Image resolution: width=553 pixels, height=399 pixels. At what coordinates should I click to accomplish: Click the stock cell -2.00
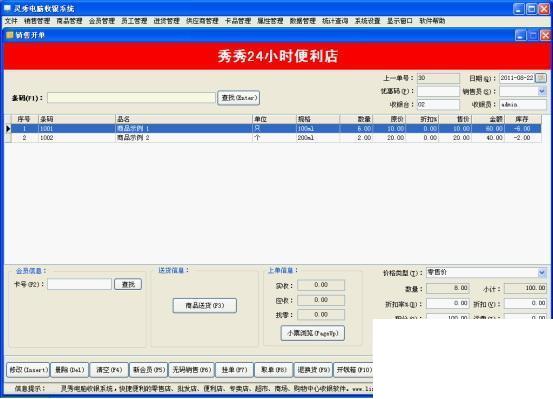coord(522,138)
